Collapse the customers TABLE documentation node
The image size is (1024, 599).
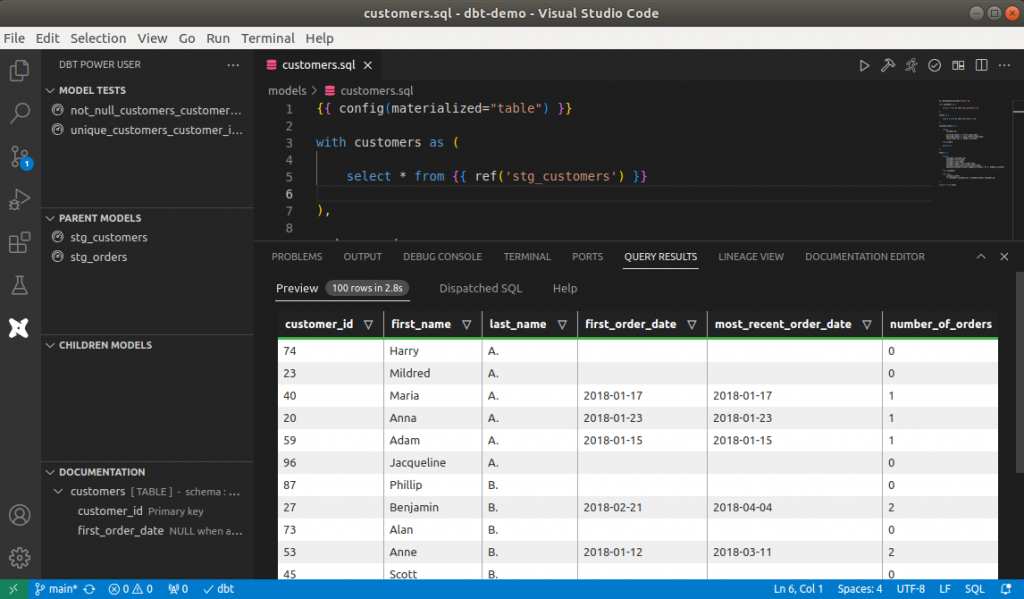[x=58, y=492]
